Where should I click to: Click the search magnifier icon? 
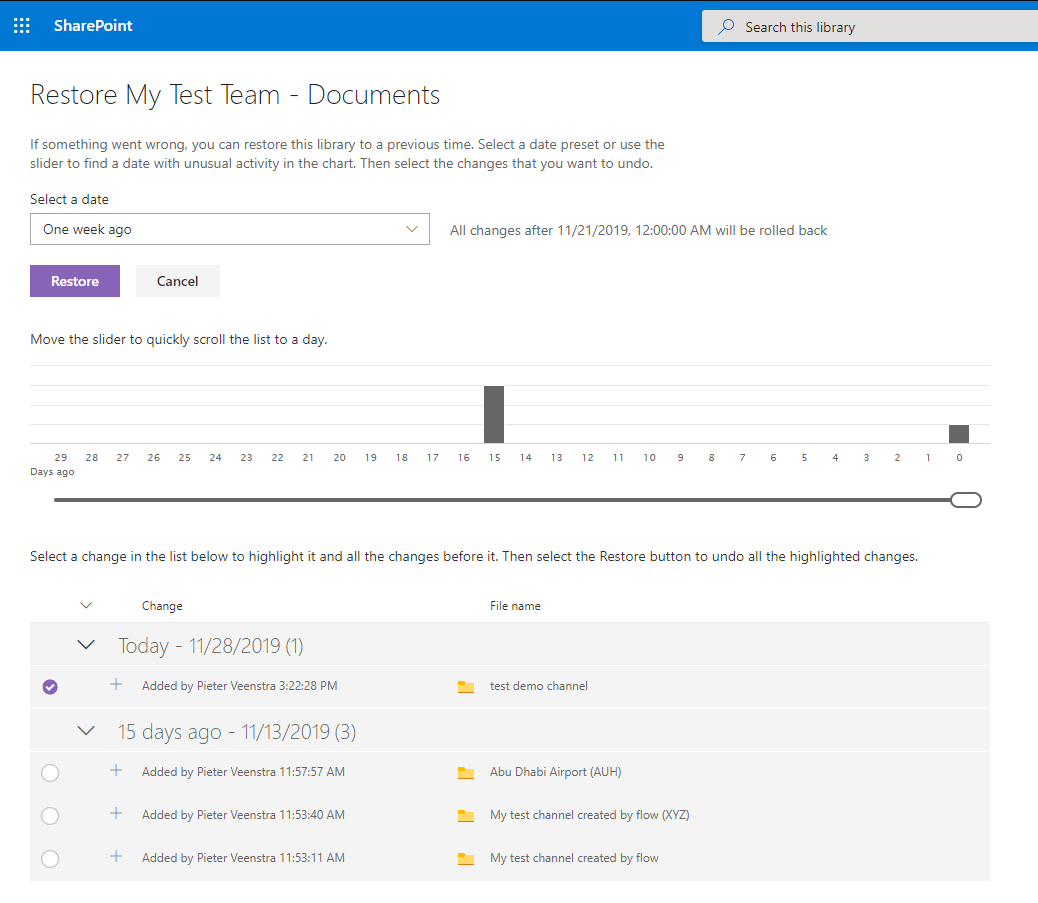point(726,26)
